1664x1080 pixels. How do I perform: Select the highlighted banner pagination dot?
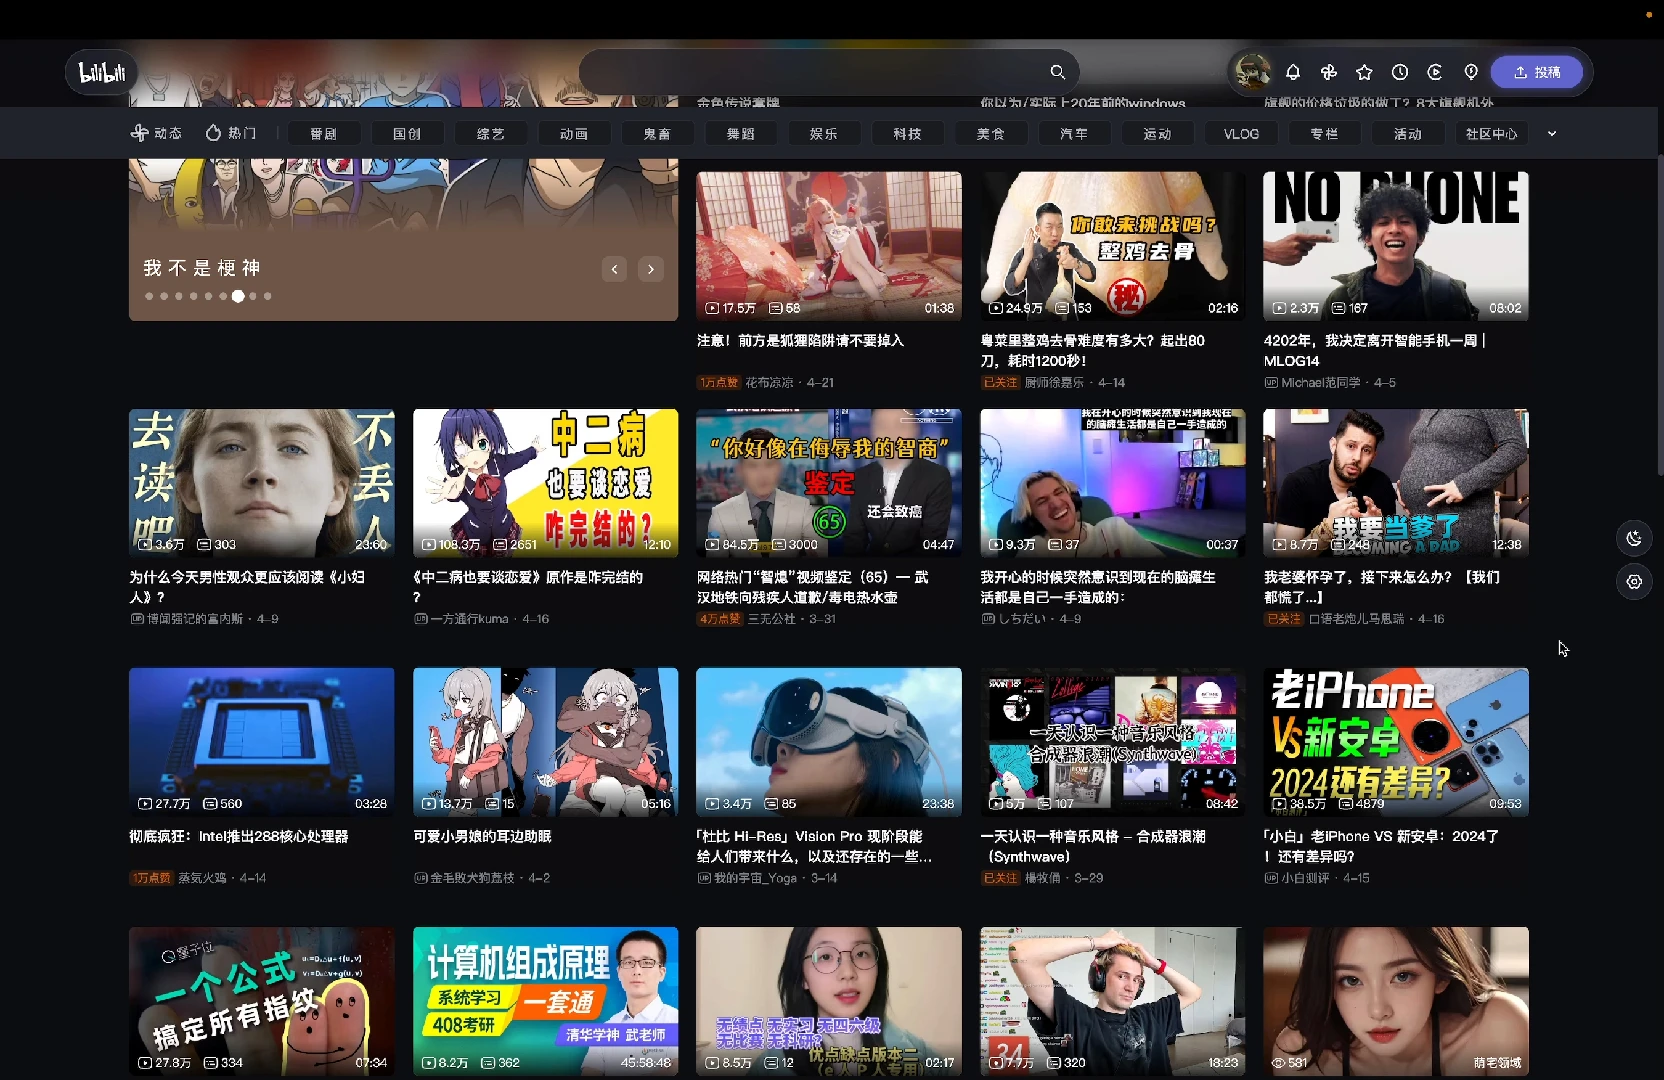click(x=238, y=296)
